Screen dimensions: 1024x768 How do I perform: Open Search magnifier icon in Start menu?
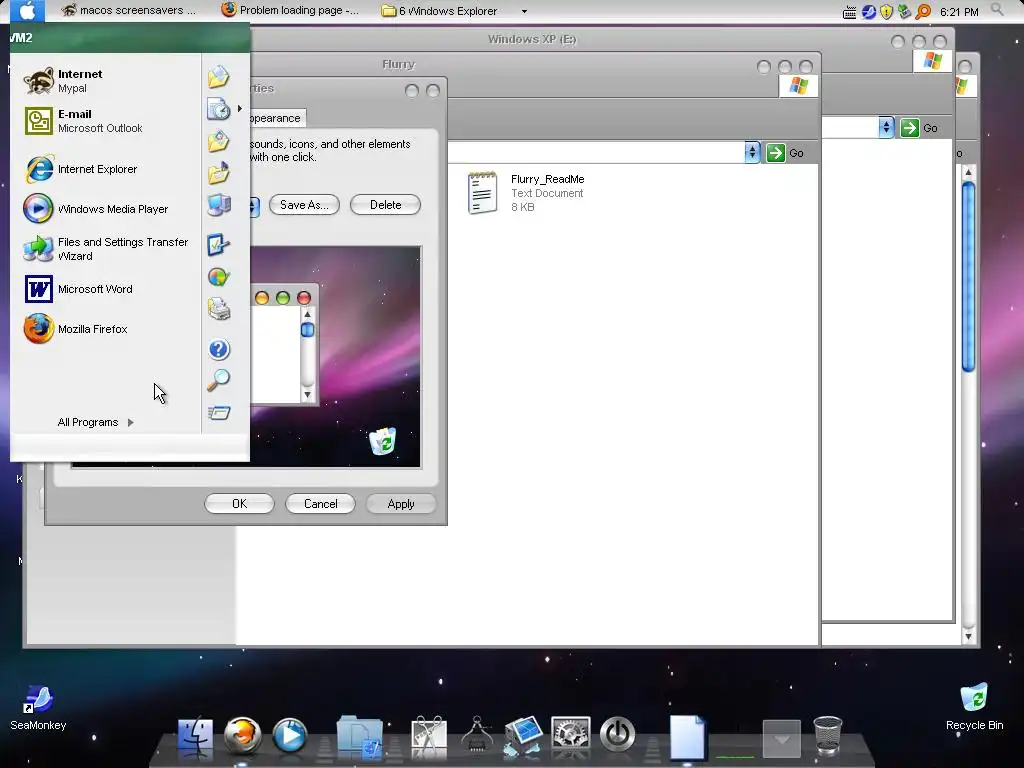[x=219, y=380]
